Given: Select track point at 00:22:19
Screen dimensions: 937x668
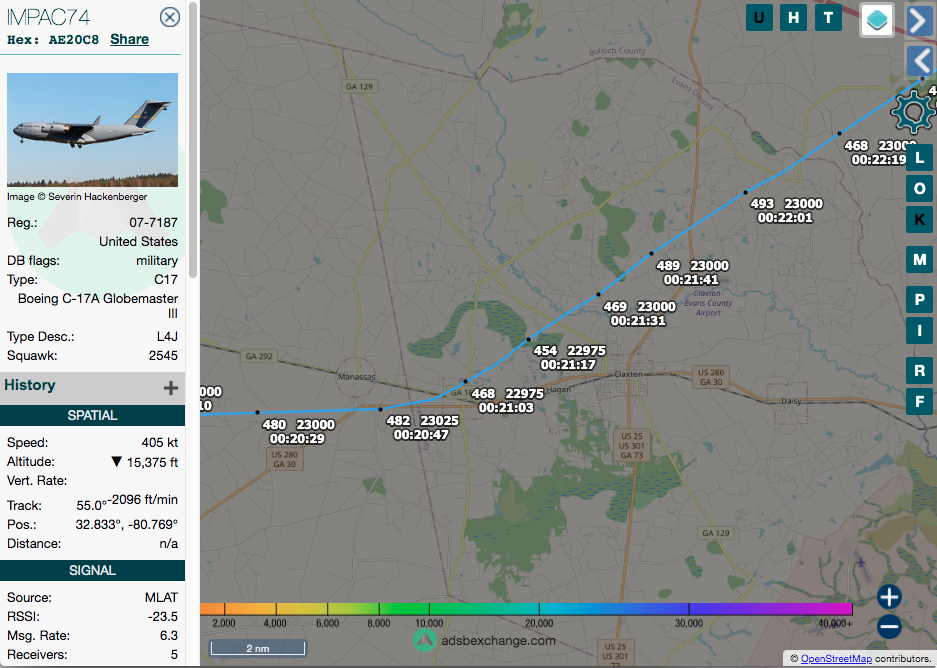Looking at the screenshot, I should pos(840,133).
